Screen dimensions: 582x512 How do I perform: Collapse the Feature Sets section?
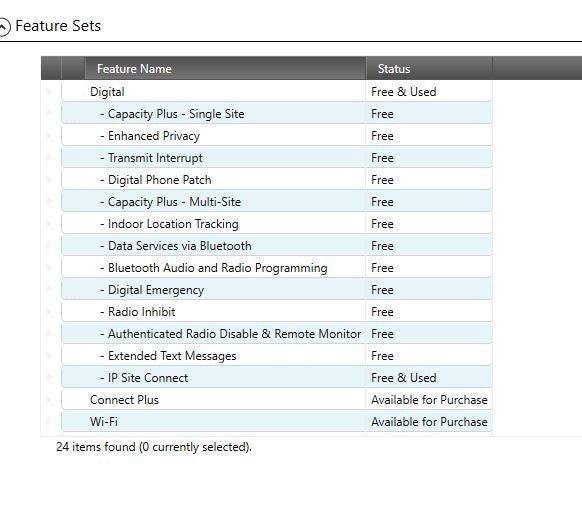click(3, 27)
